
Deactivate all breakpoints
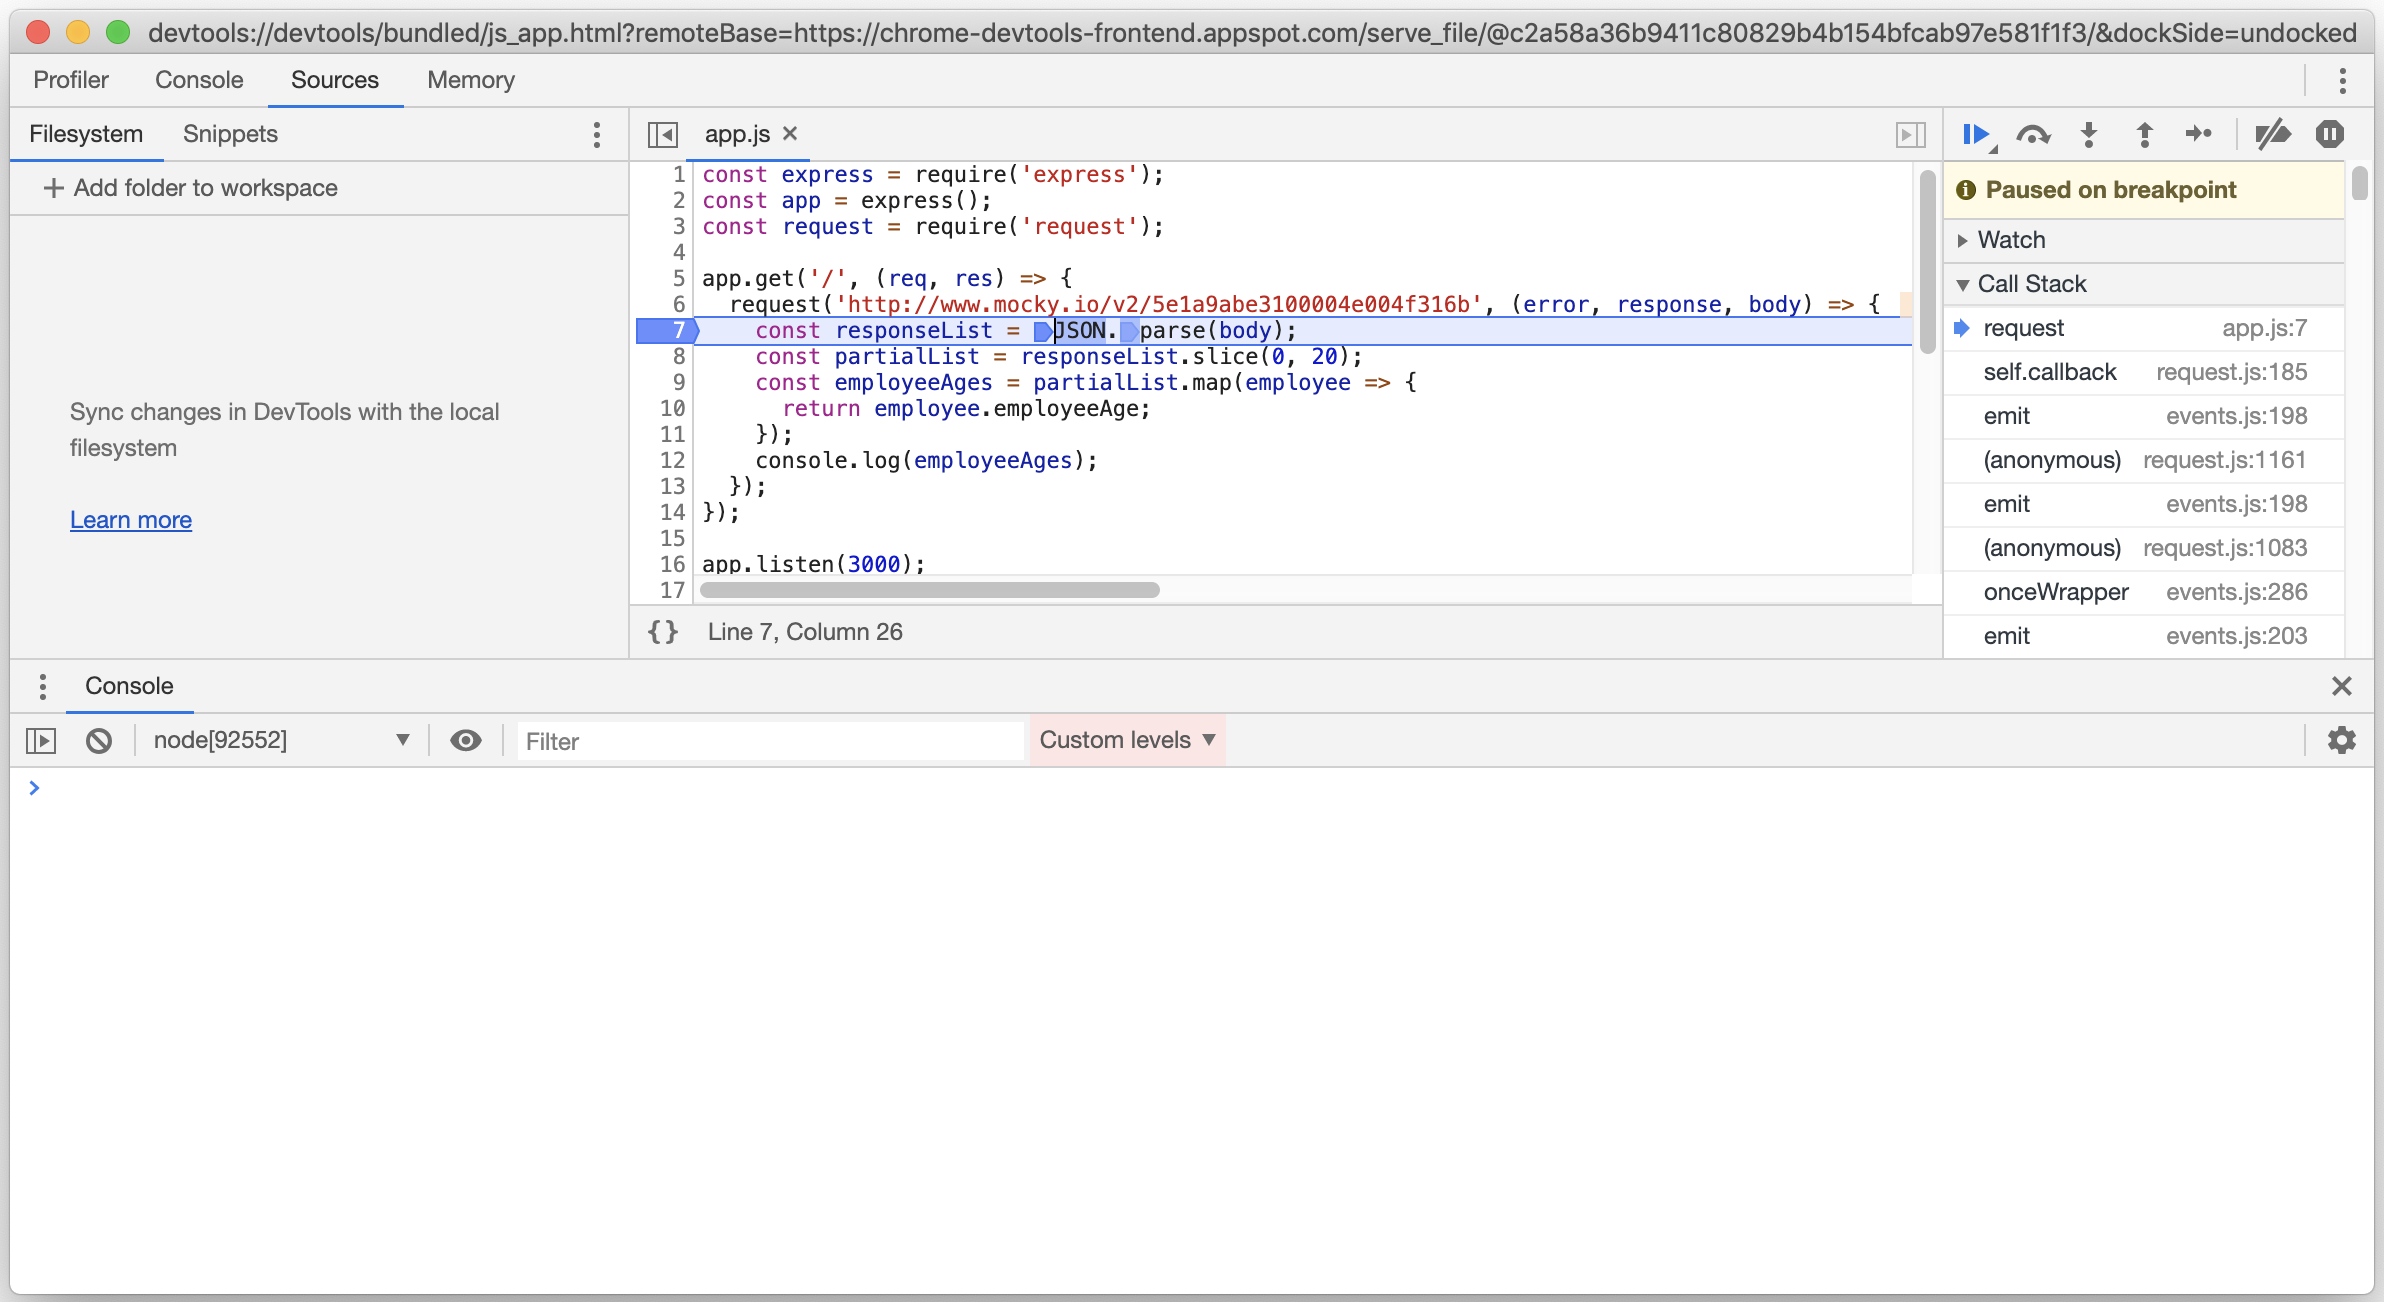click(x=2272, y=134)
